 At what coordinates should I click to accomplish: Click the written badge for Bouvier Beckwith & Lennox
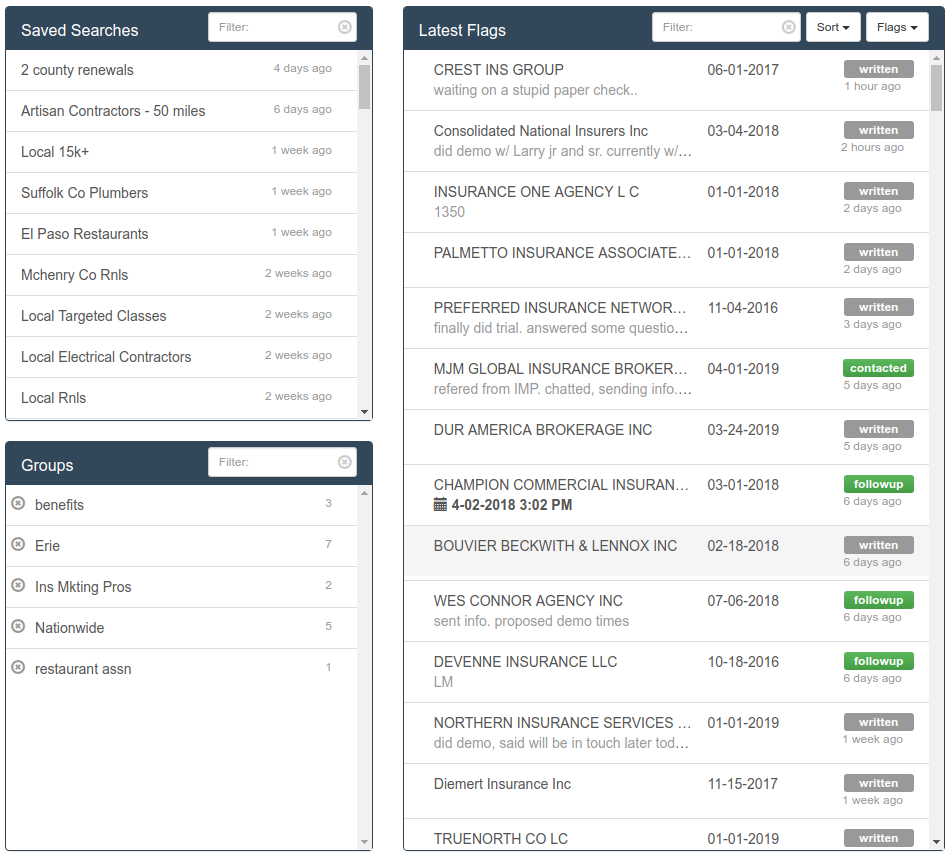(x=878, y=545)
